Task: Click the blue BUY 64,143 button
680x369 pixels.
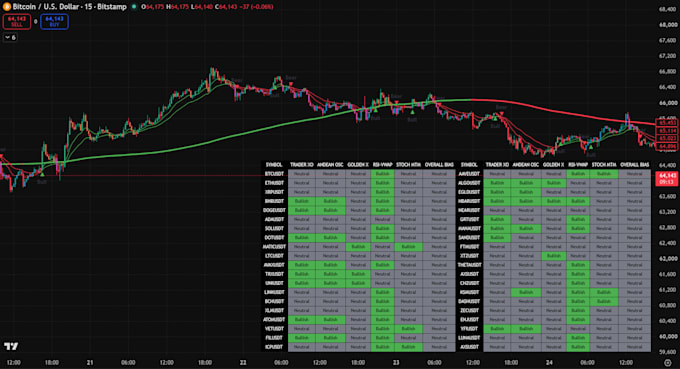Action: [x=54, y=22]
